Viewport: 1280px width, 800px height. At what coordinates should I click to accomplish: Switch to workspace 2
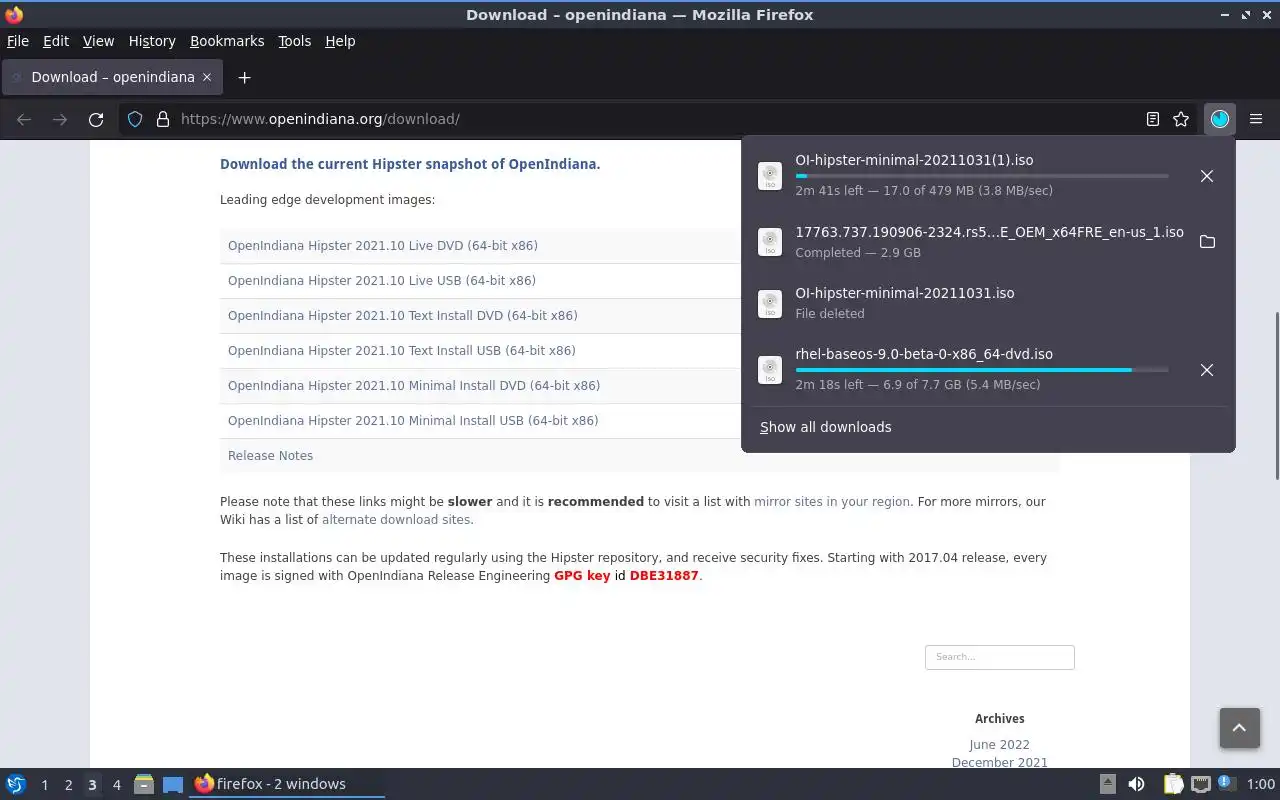(x=68, y=785)
